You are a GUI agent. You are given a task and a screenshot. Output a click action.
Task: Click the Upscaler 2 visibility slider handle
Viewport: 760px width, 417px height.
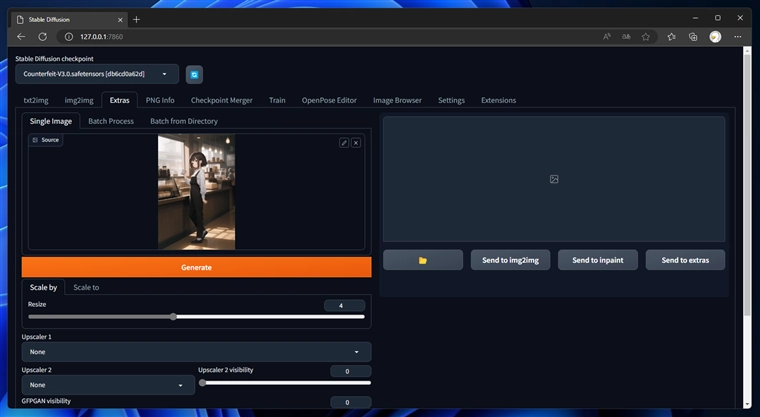203,383
